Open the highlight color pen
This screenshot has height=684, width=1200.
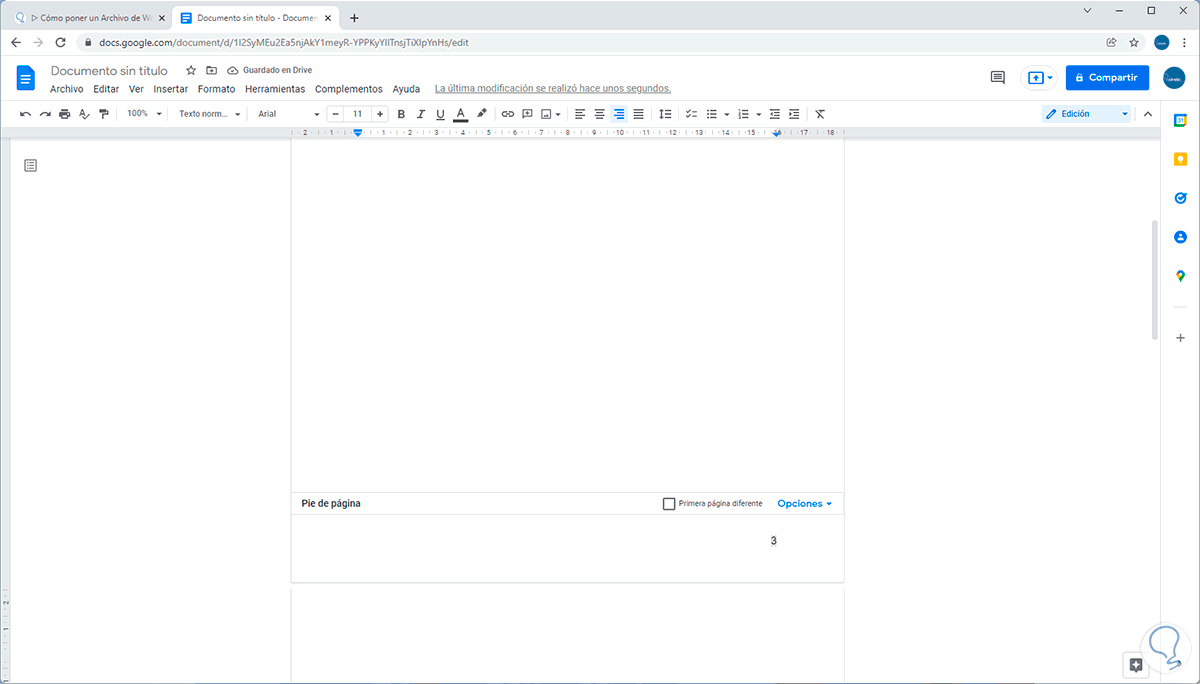[481, 114]
